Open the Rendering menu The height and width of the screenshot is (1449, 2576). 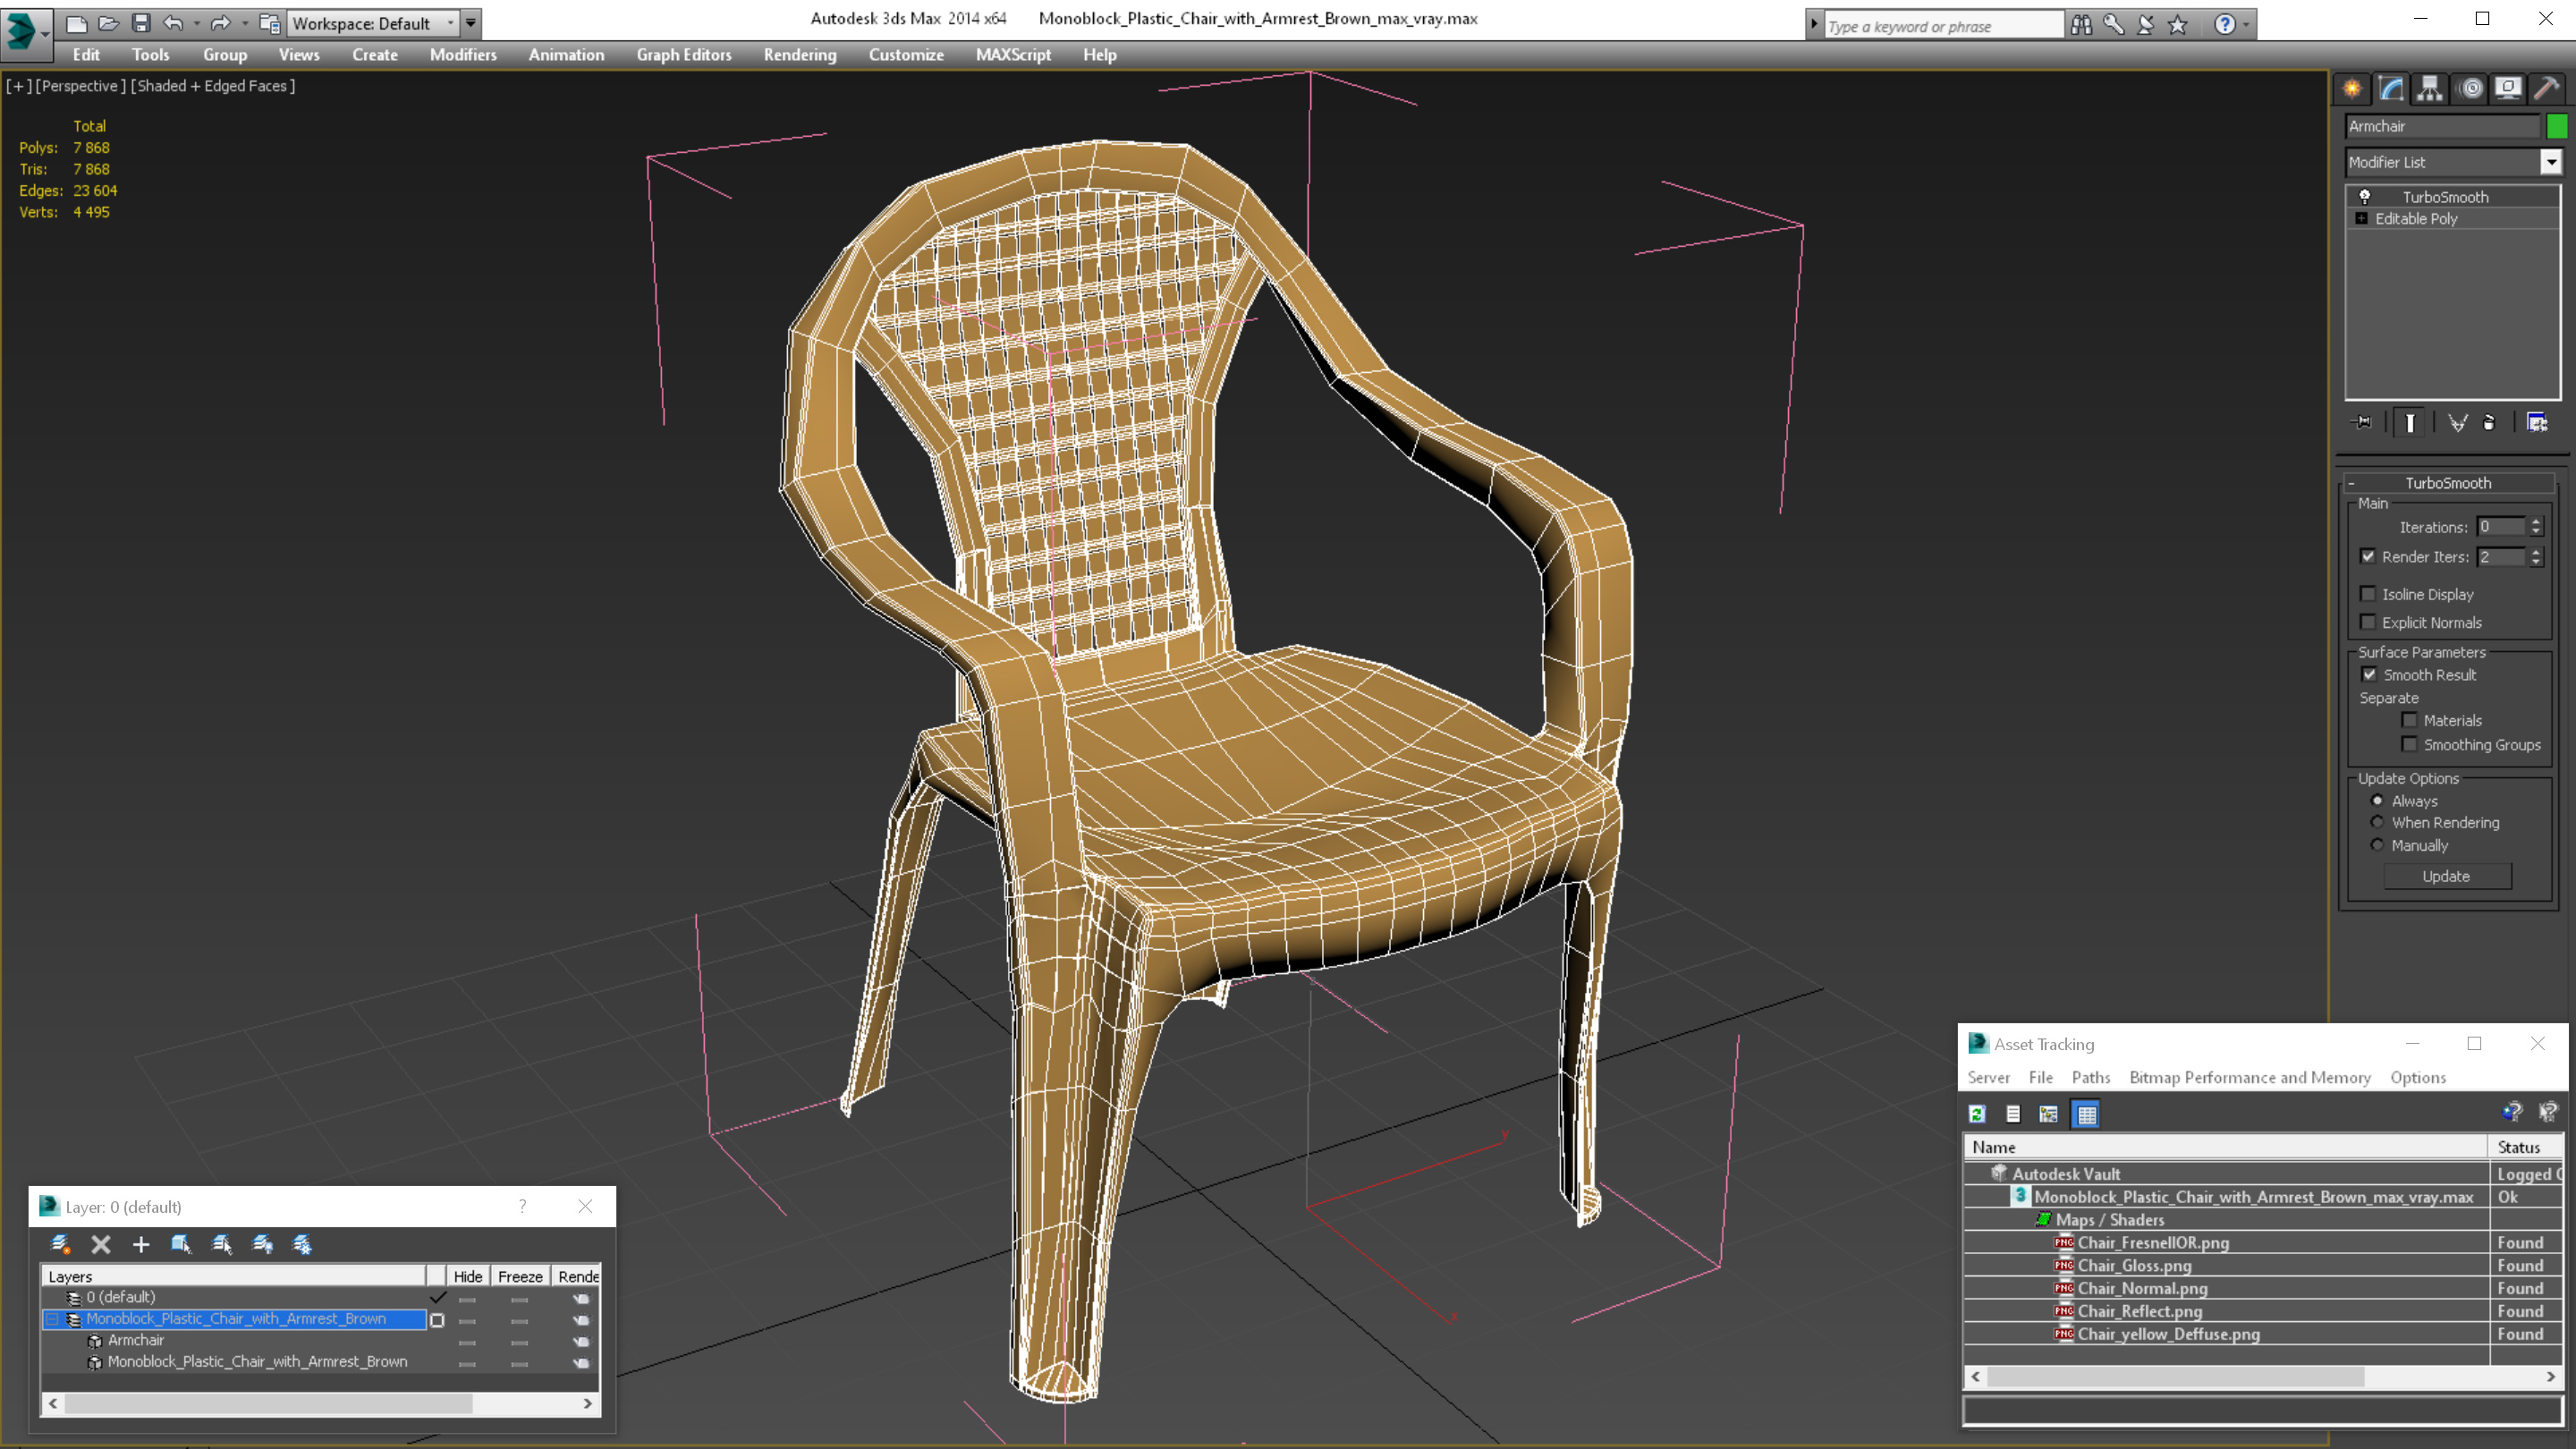(799, 55)
